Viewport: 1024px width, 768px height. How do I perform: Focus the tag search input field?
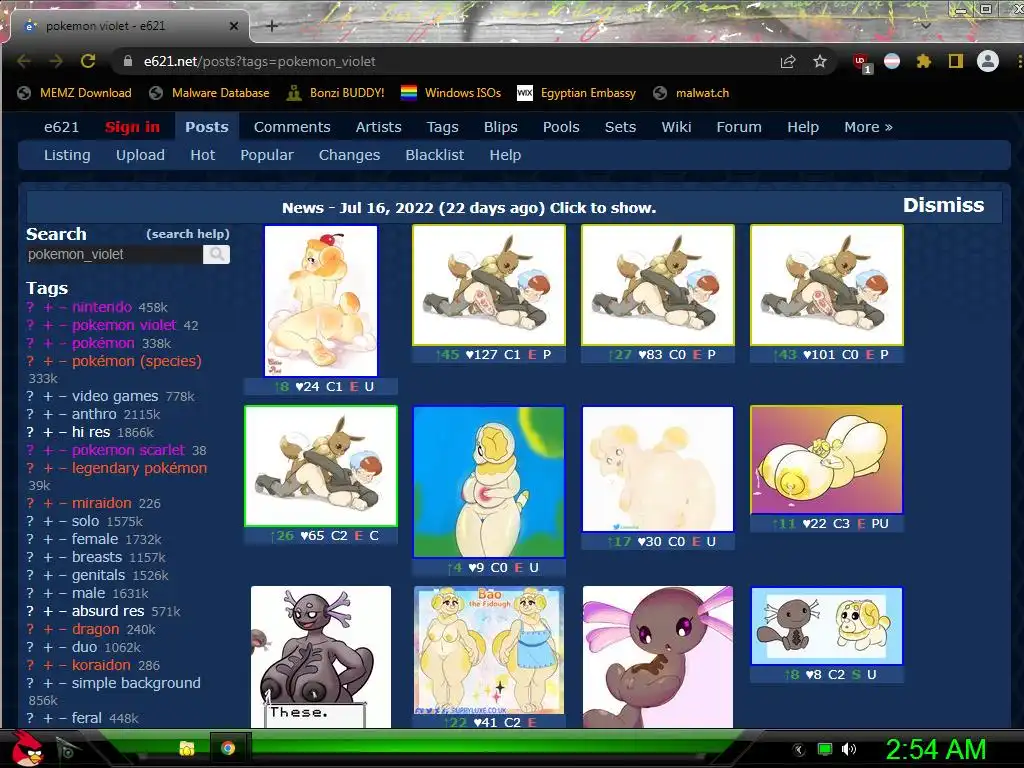tap(114, 254)
